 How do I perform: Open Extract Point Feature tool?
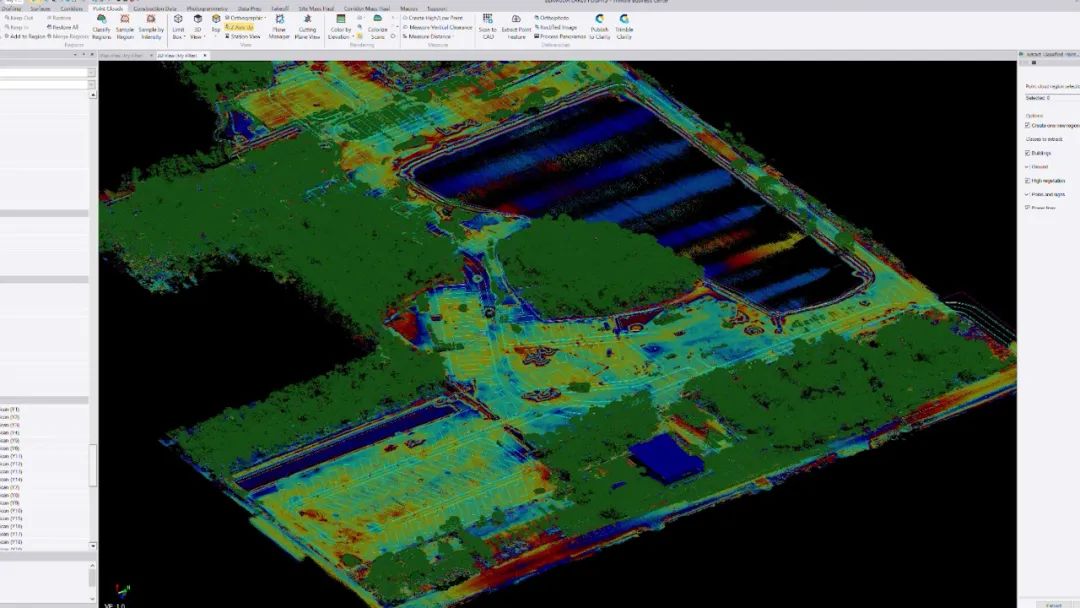[x=516, y=24]
